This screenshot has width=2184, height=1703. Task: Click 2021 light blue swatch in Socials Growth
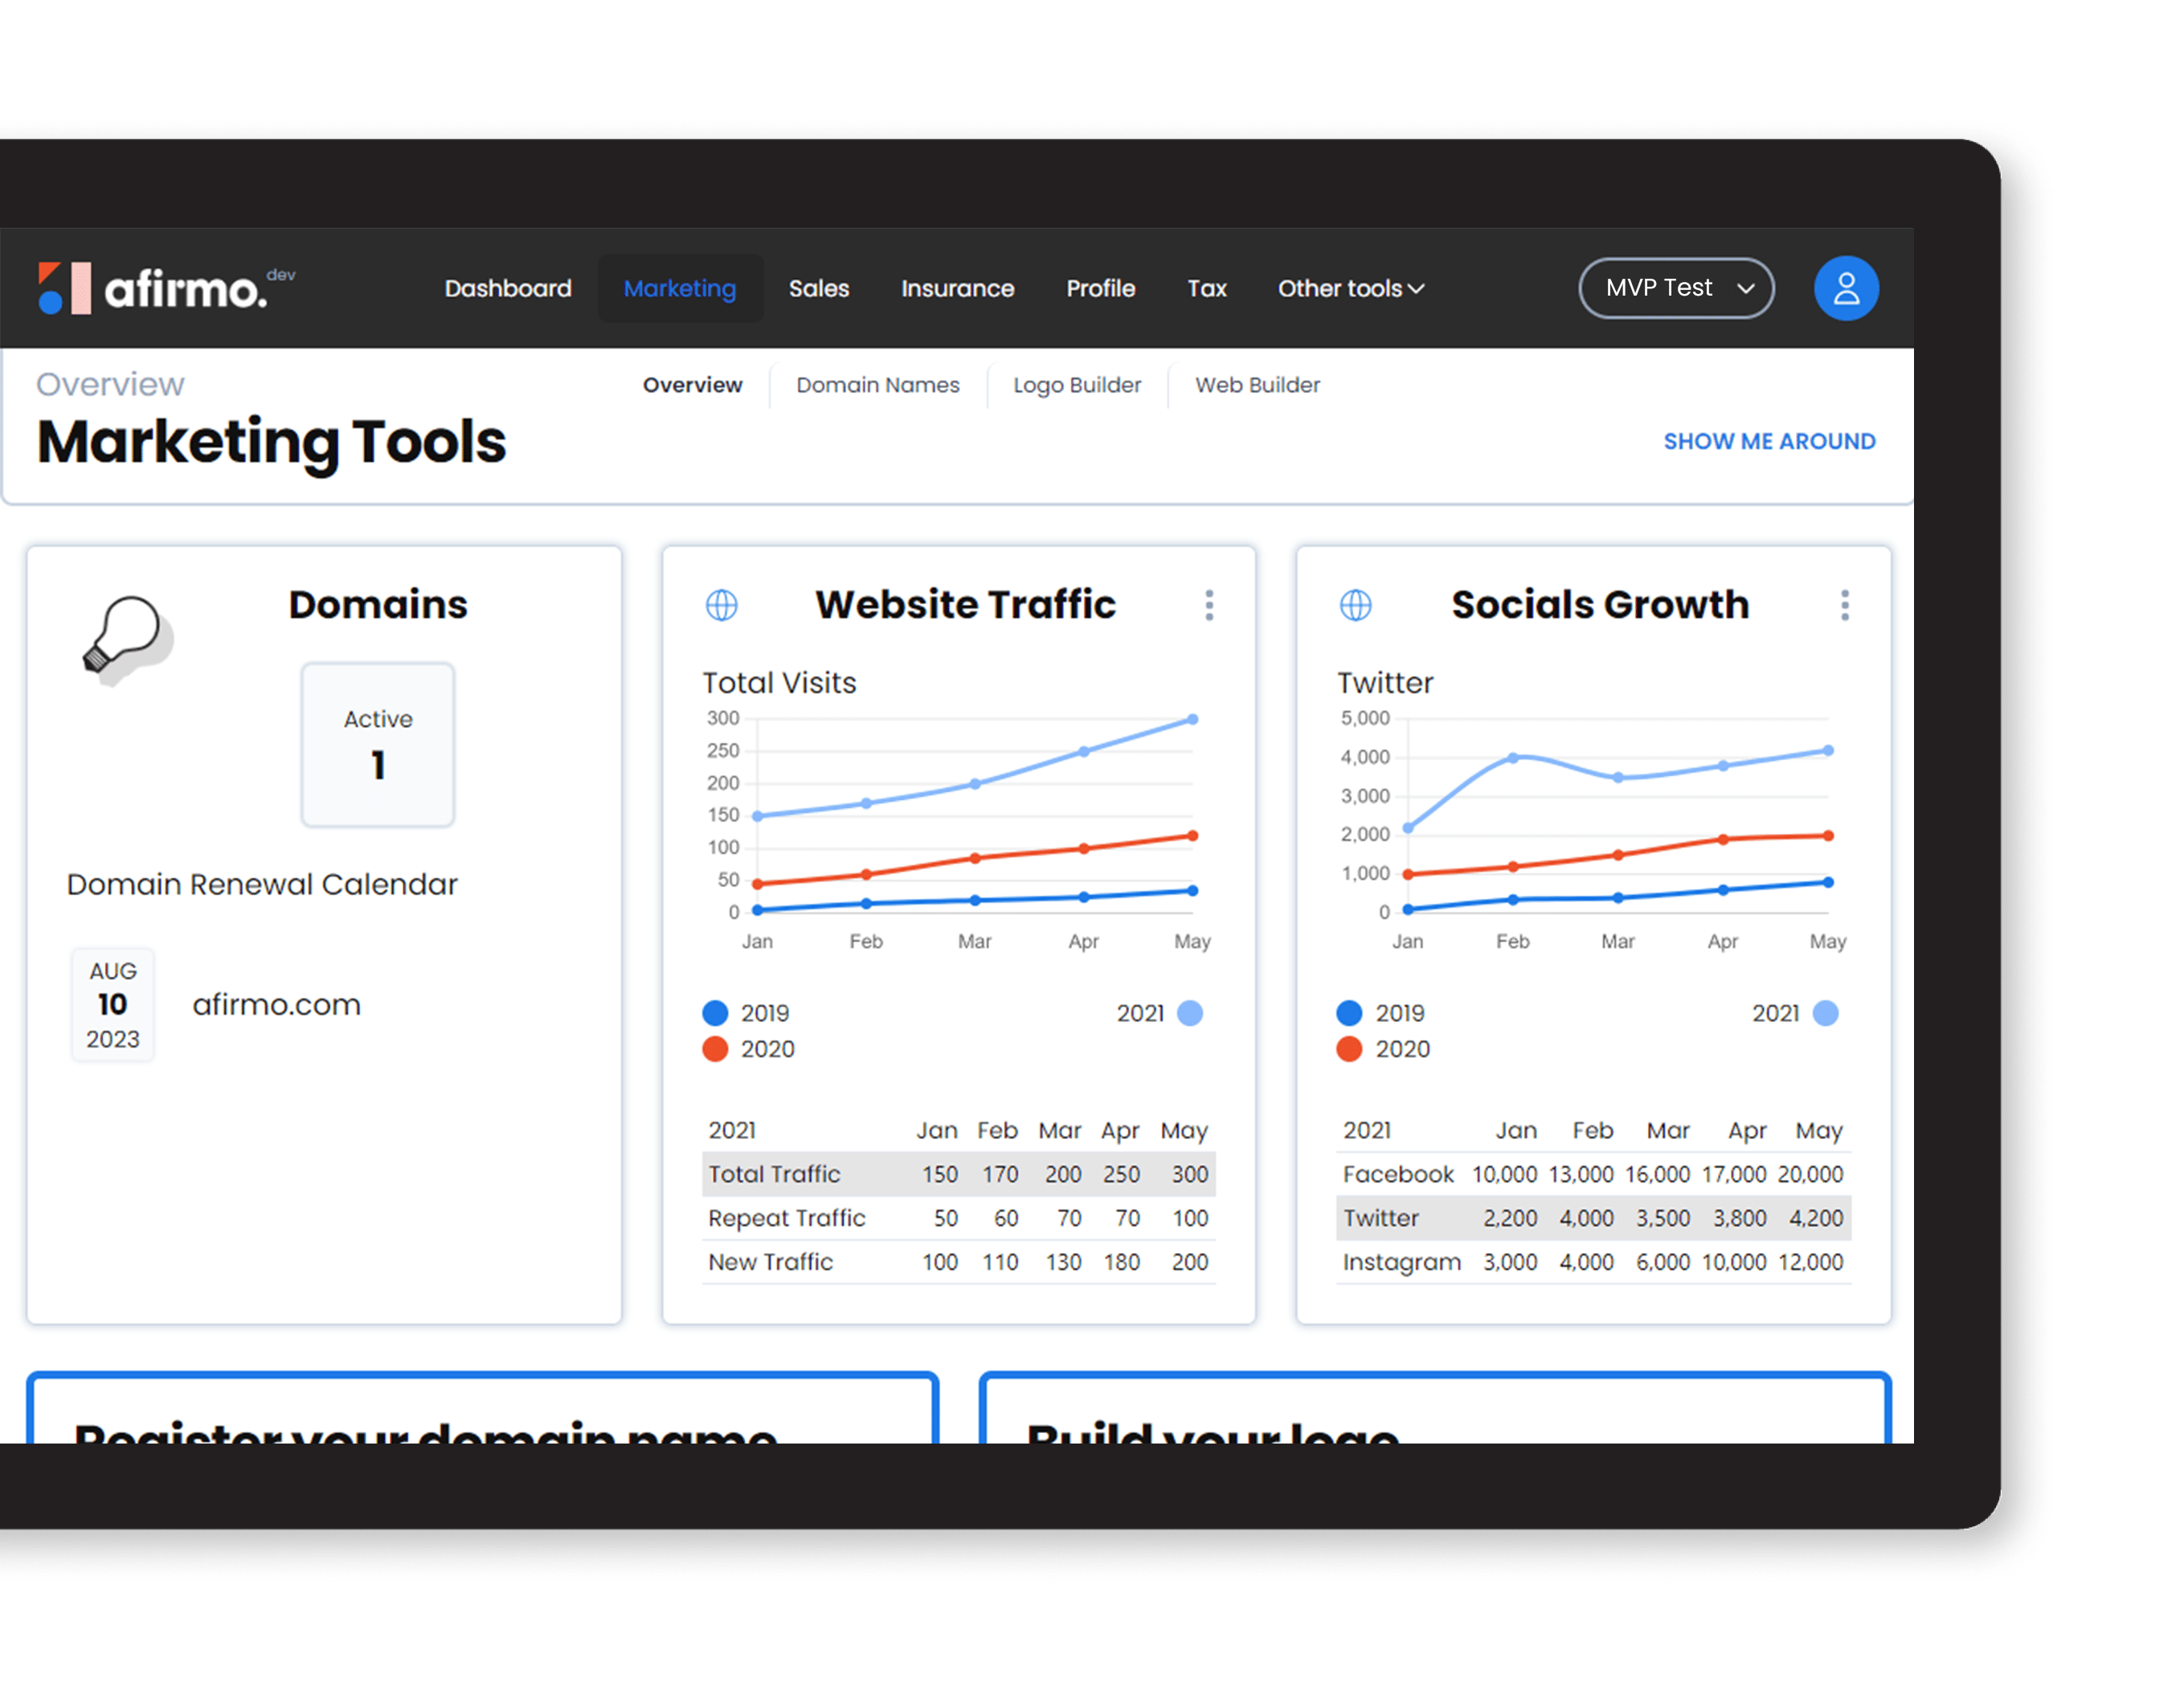click(x=1825, y=1013)
